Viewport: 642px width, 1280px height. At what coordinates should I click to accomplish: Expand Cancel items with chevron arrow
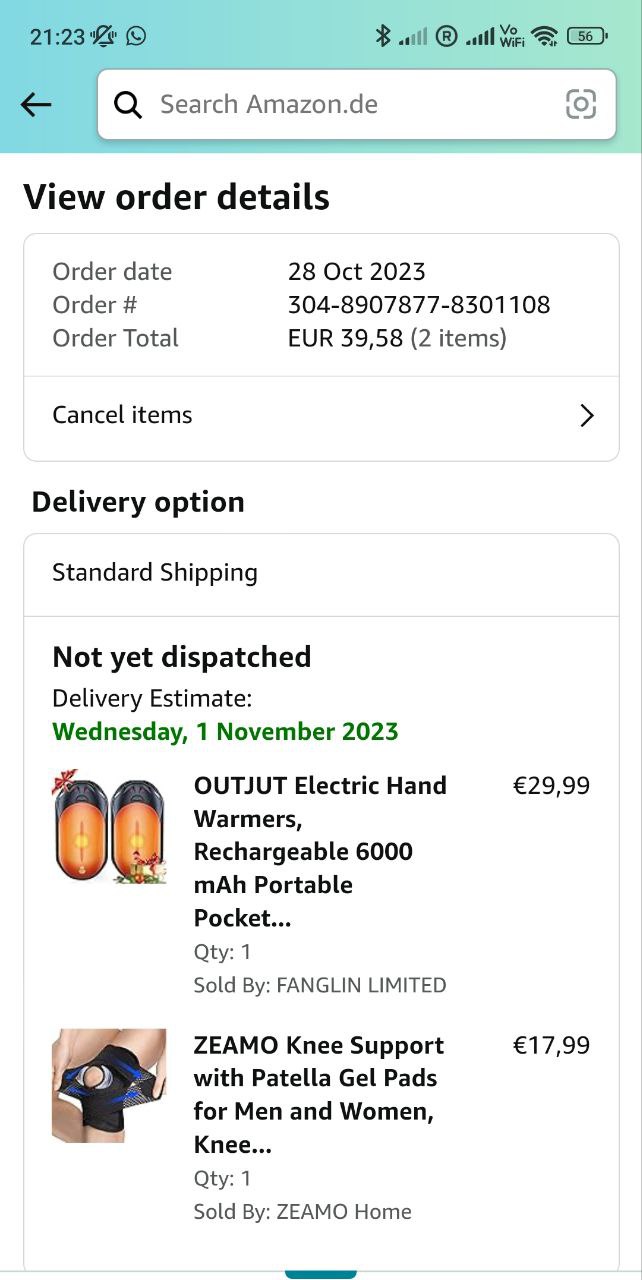pyautogui.click(x=587, y=416)
